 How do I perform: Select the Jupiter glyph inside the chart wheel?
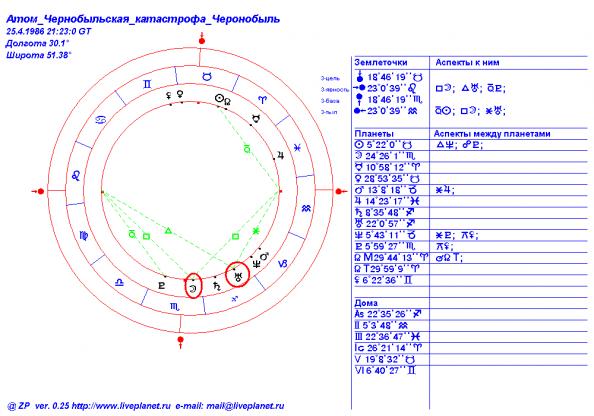click(281, 155)
